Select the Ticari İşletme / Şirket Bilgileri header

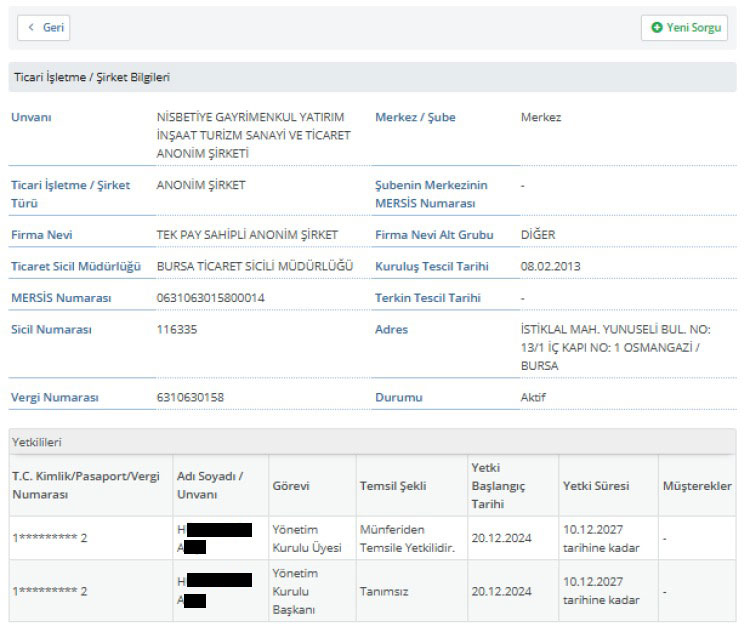click(x=91, y=77)
